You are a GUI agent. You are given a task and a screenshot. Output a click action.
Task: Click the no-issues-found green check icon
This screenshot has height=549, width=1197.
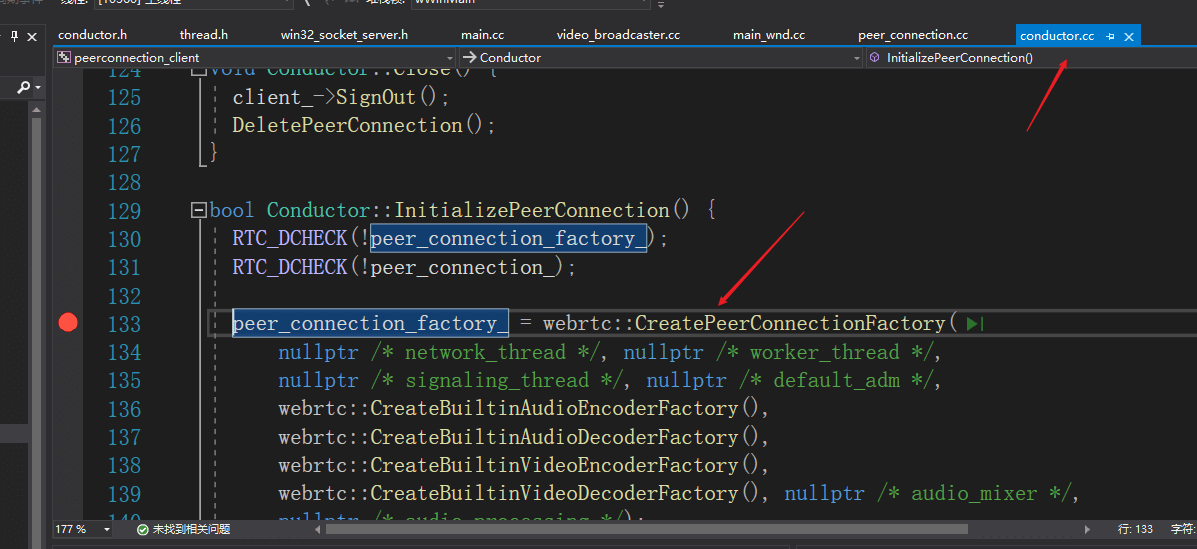tap(142, 528)
